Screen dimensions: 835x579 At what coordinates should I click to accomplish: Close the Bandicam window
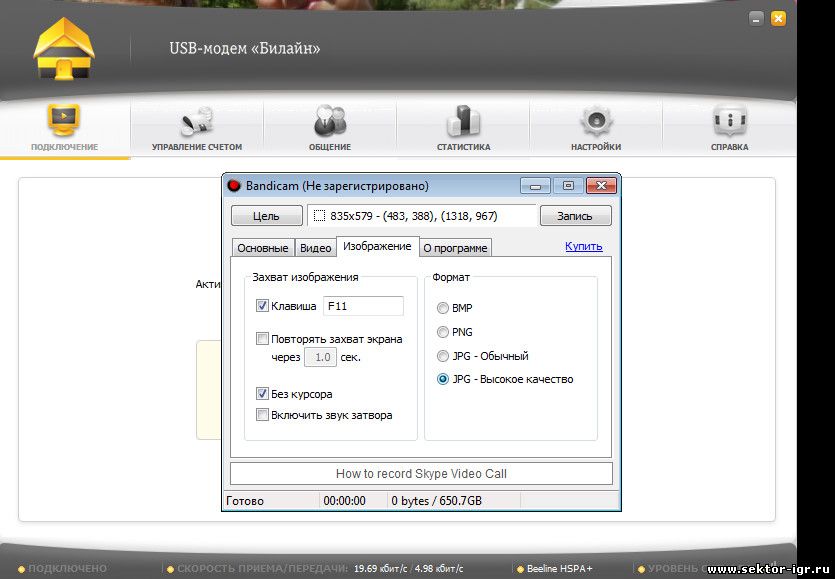(601, 186)
